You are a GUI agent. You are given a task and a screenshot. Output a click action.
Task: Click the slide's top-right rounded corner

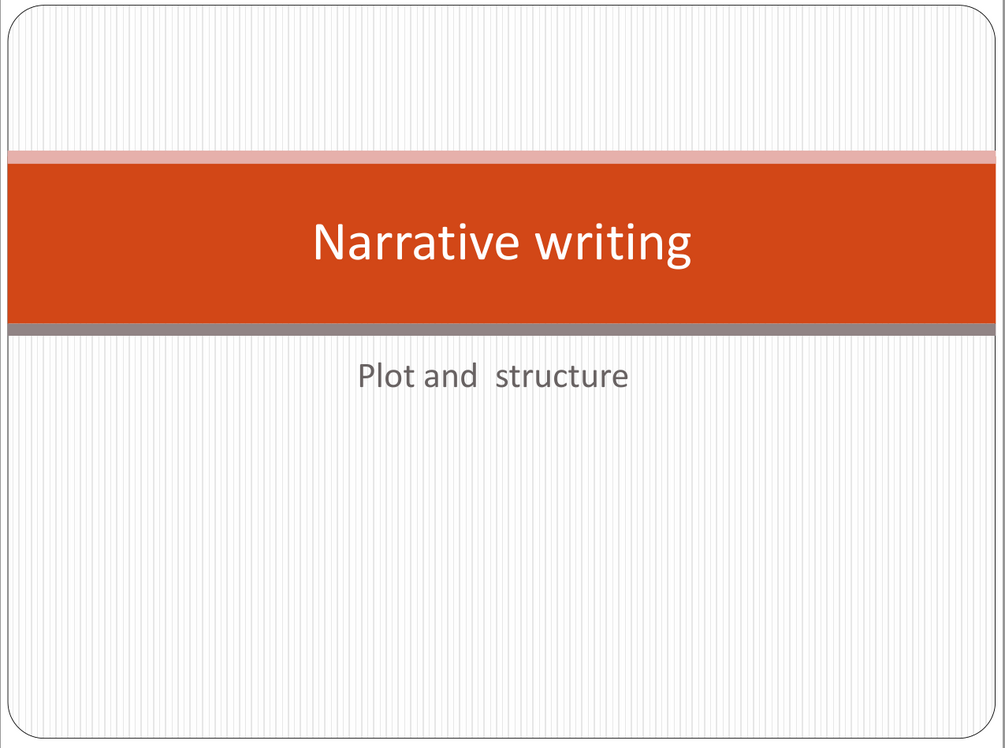989,14
